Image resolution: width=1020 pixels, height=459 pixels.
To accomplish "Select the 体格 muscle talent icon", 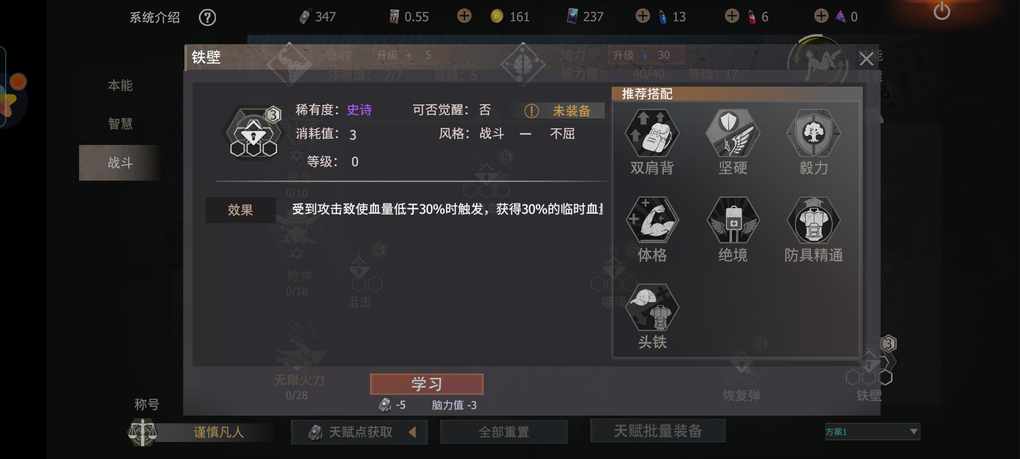I will point(652,220).
